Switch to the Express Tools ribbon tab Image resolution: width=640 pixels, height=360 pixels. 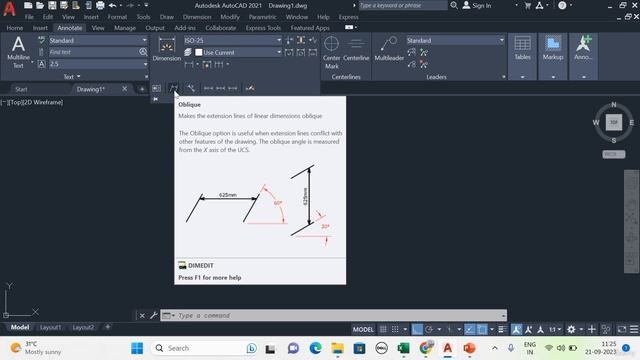pos(263,28)
